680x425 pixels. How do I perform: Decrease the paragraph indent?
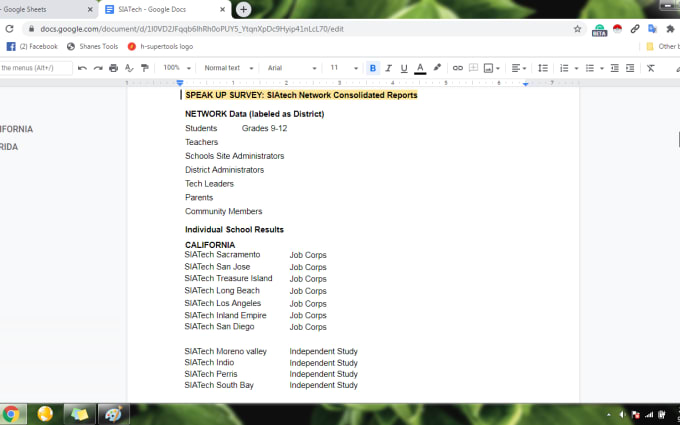615,68
